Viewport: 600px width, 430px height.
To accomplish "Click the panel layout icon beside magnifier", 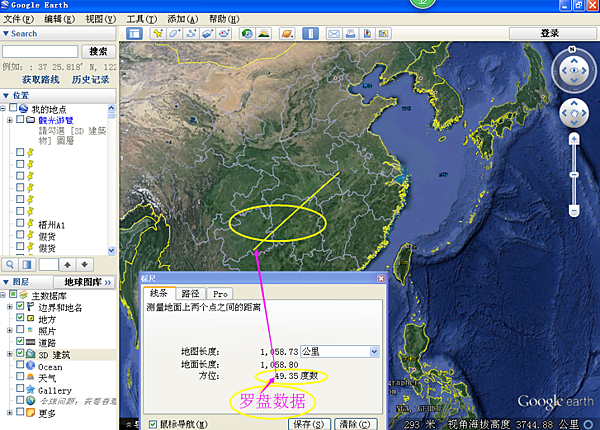I will tap(27, 265).
